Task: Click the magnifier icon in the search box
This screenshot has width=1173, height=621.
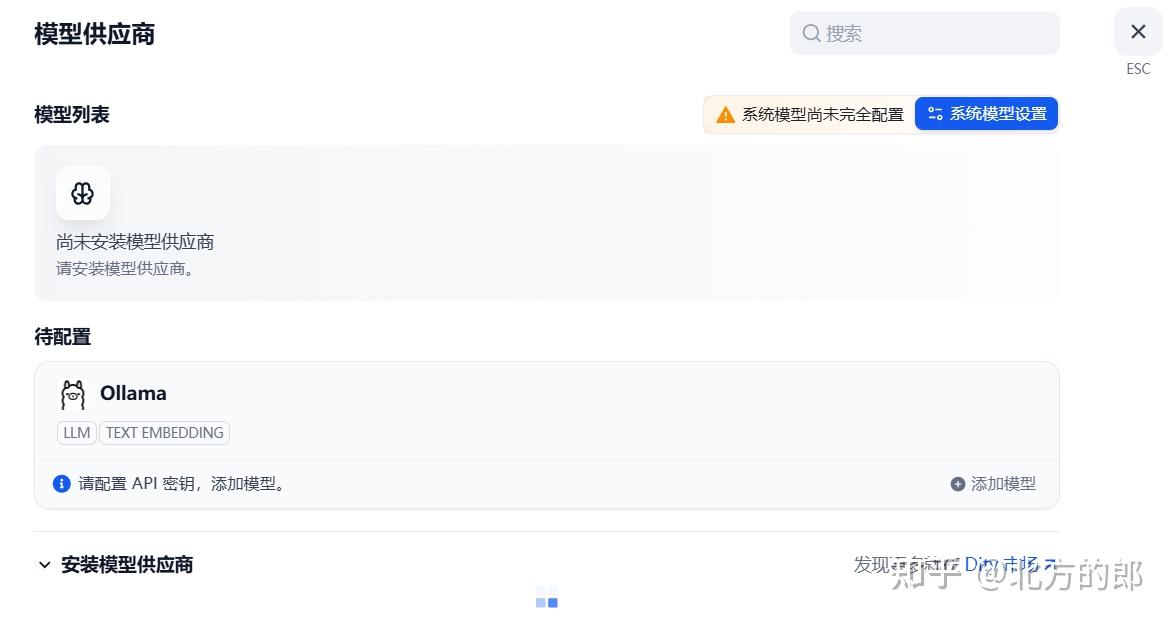Action: pyautogui.click(x=810, y=33)
